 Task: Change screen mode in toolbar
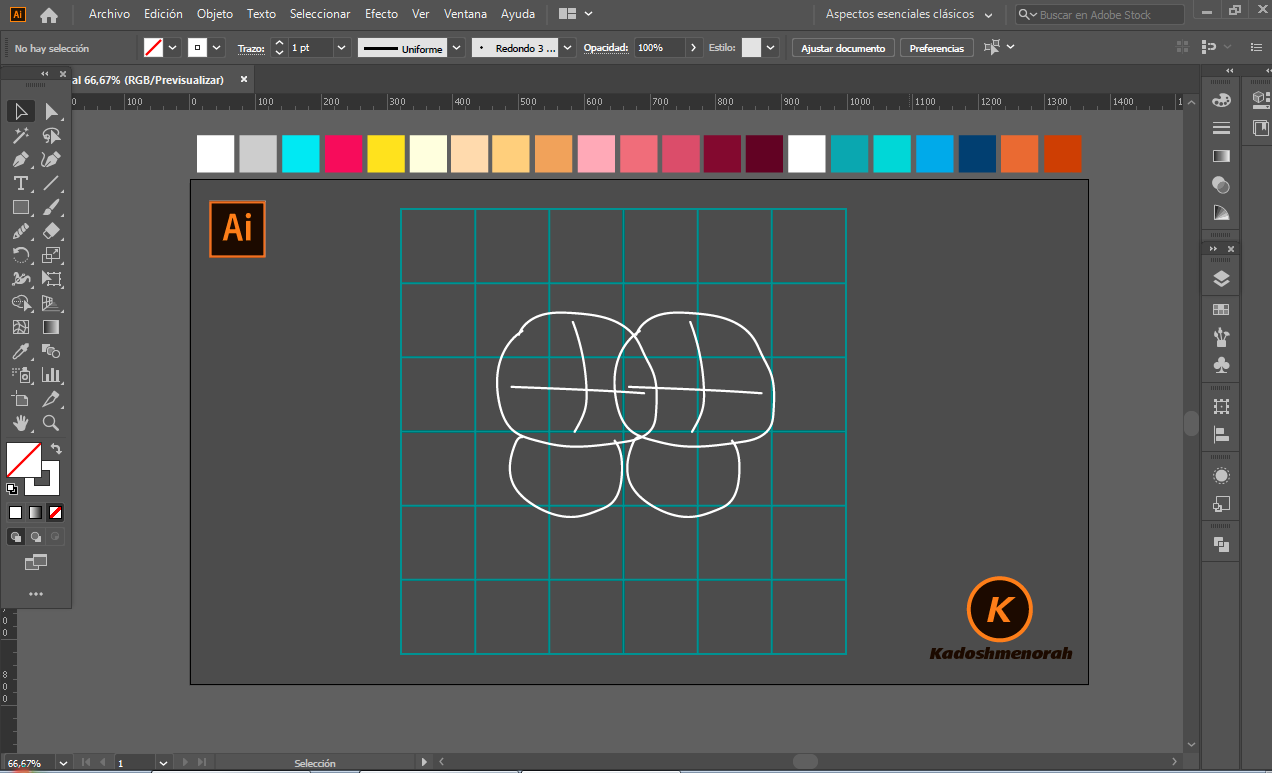36,563
